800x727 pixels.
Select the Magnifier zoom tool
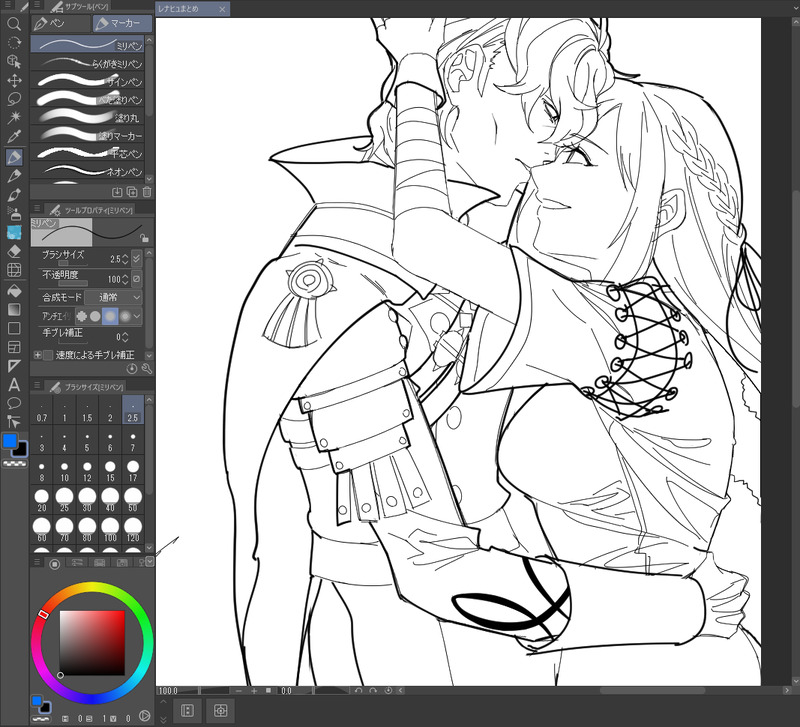(14, 24)
